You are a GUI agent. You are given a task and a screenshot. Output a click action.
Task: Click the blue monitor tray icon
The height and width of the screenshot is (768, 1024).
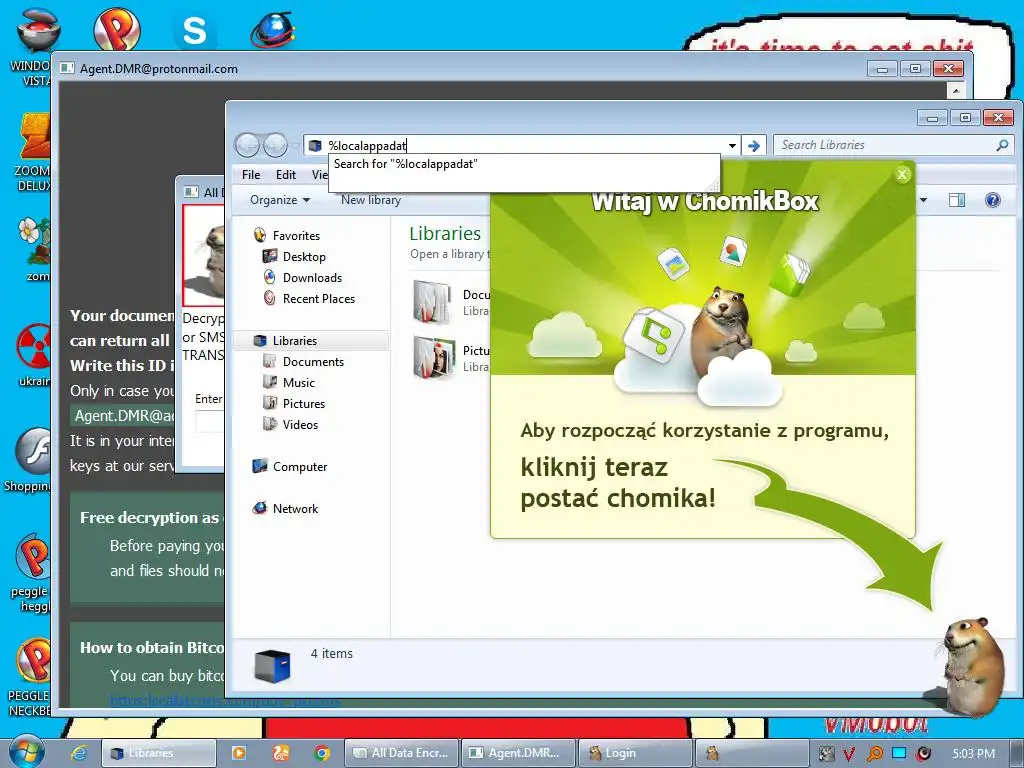click(x=899, y=753)
